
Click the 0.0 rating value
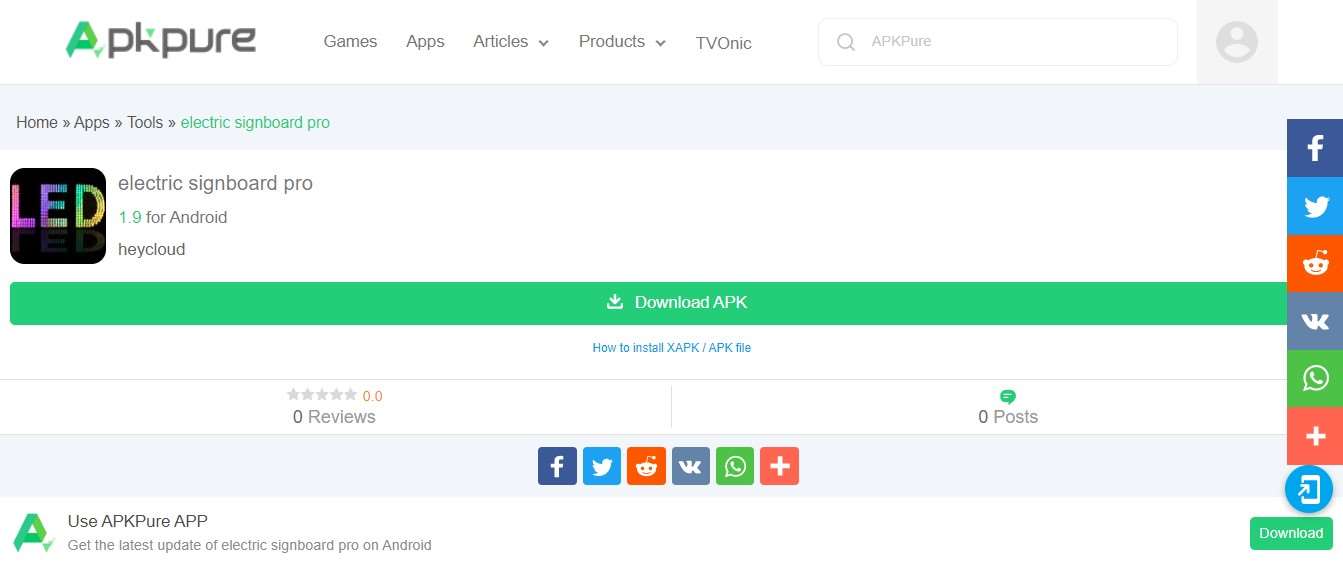click(372, 396)
